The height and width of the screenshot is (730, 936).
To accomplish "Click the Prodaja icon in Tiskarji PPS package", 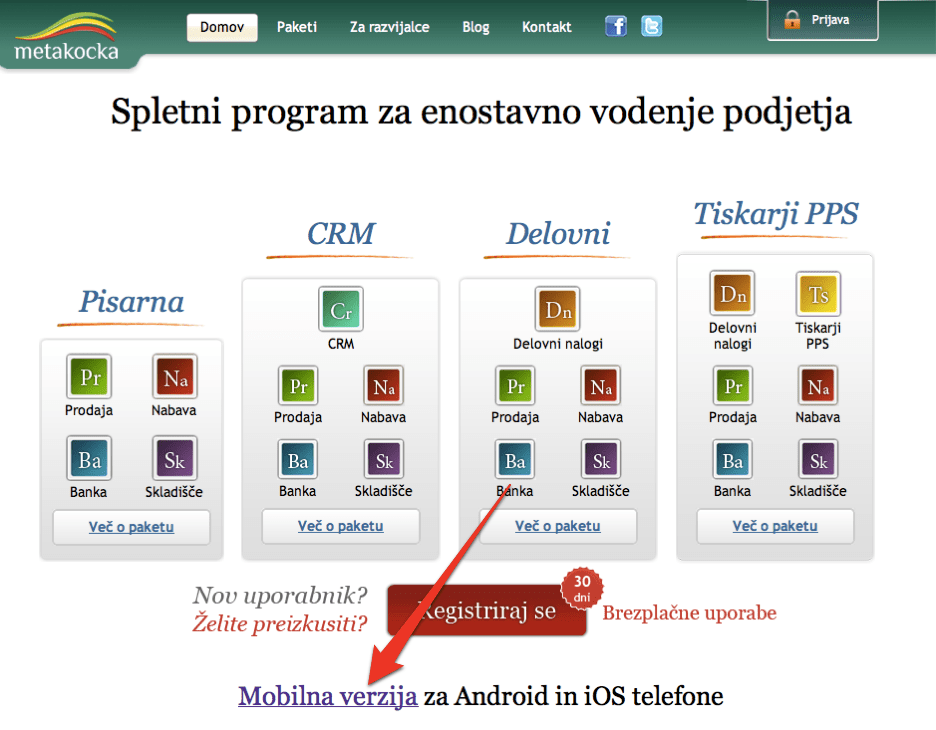I will 732,386.
